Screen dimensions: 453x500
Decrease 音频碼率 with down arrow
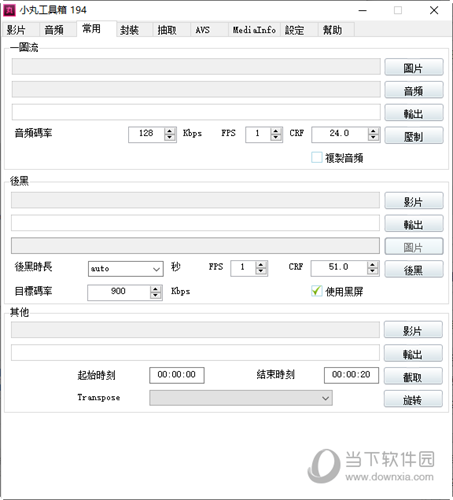point(170,138)
